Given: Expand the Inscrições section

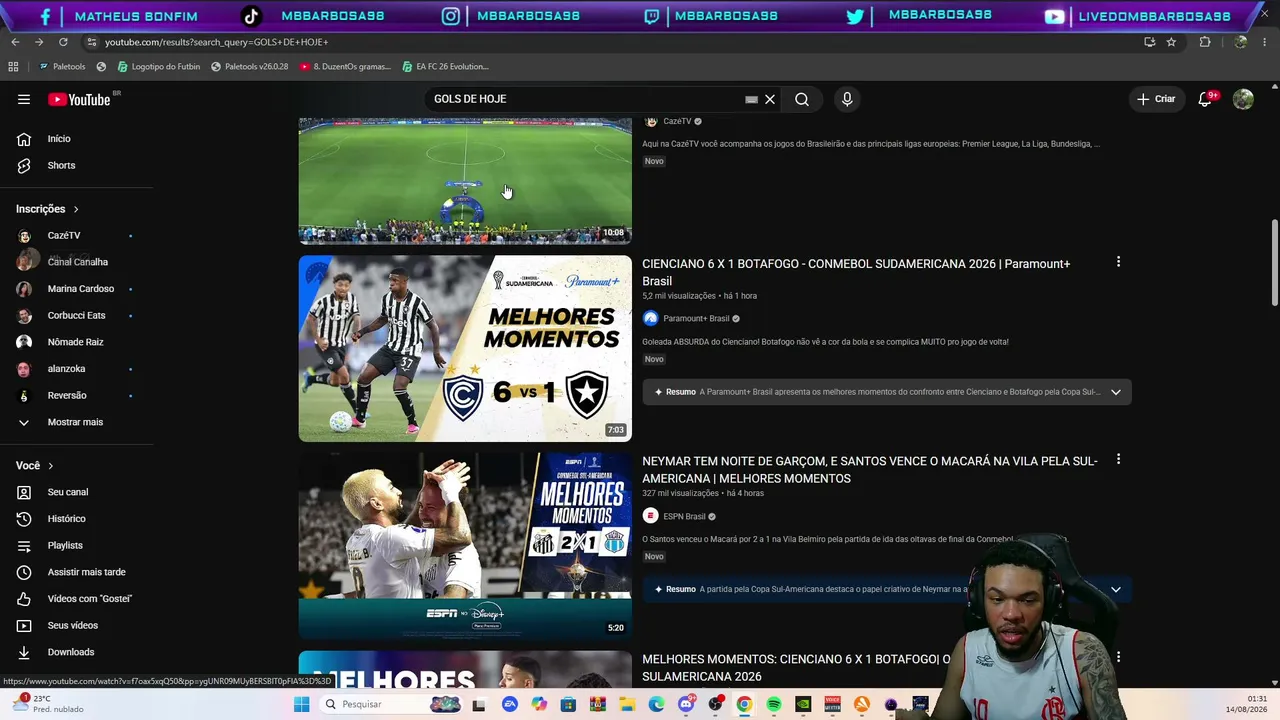Looking at the screenshot, I should [47, 209].
